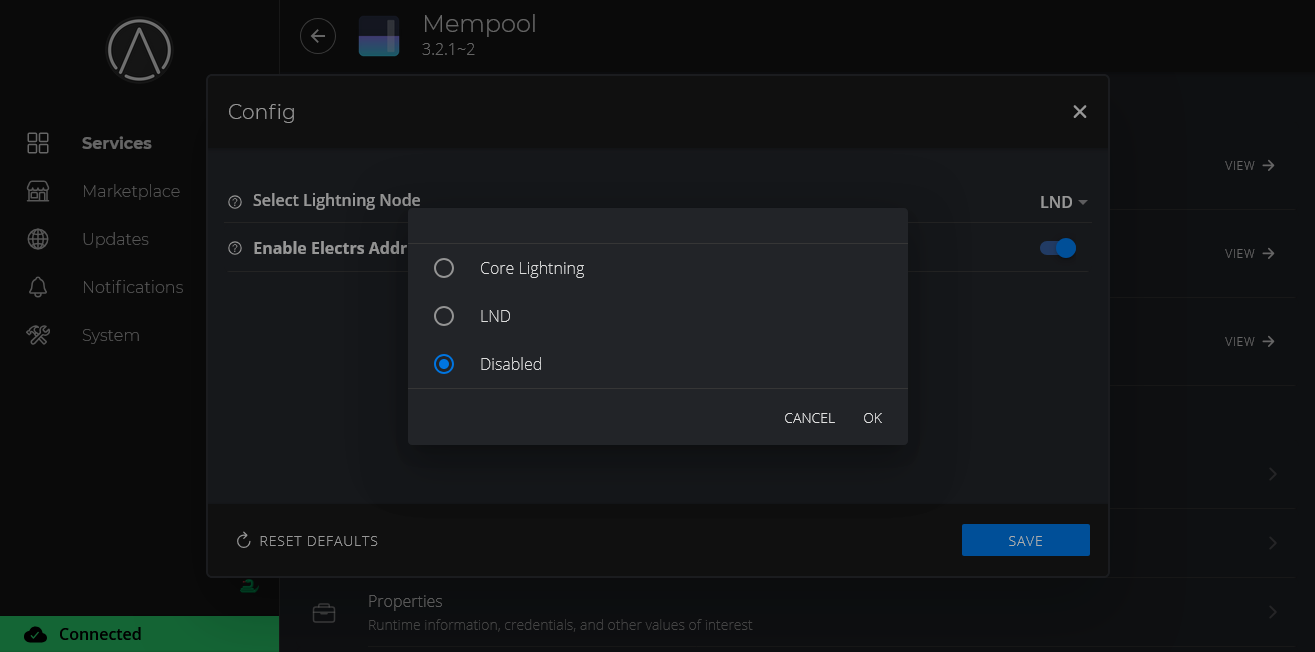1315x652 pixels.
Task: Click the back arrow beside Mempool
Action: tap(318, 37)
